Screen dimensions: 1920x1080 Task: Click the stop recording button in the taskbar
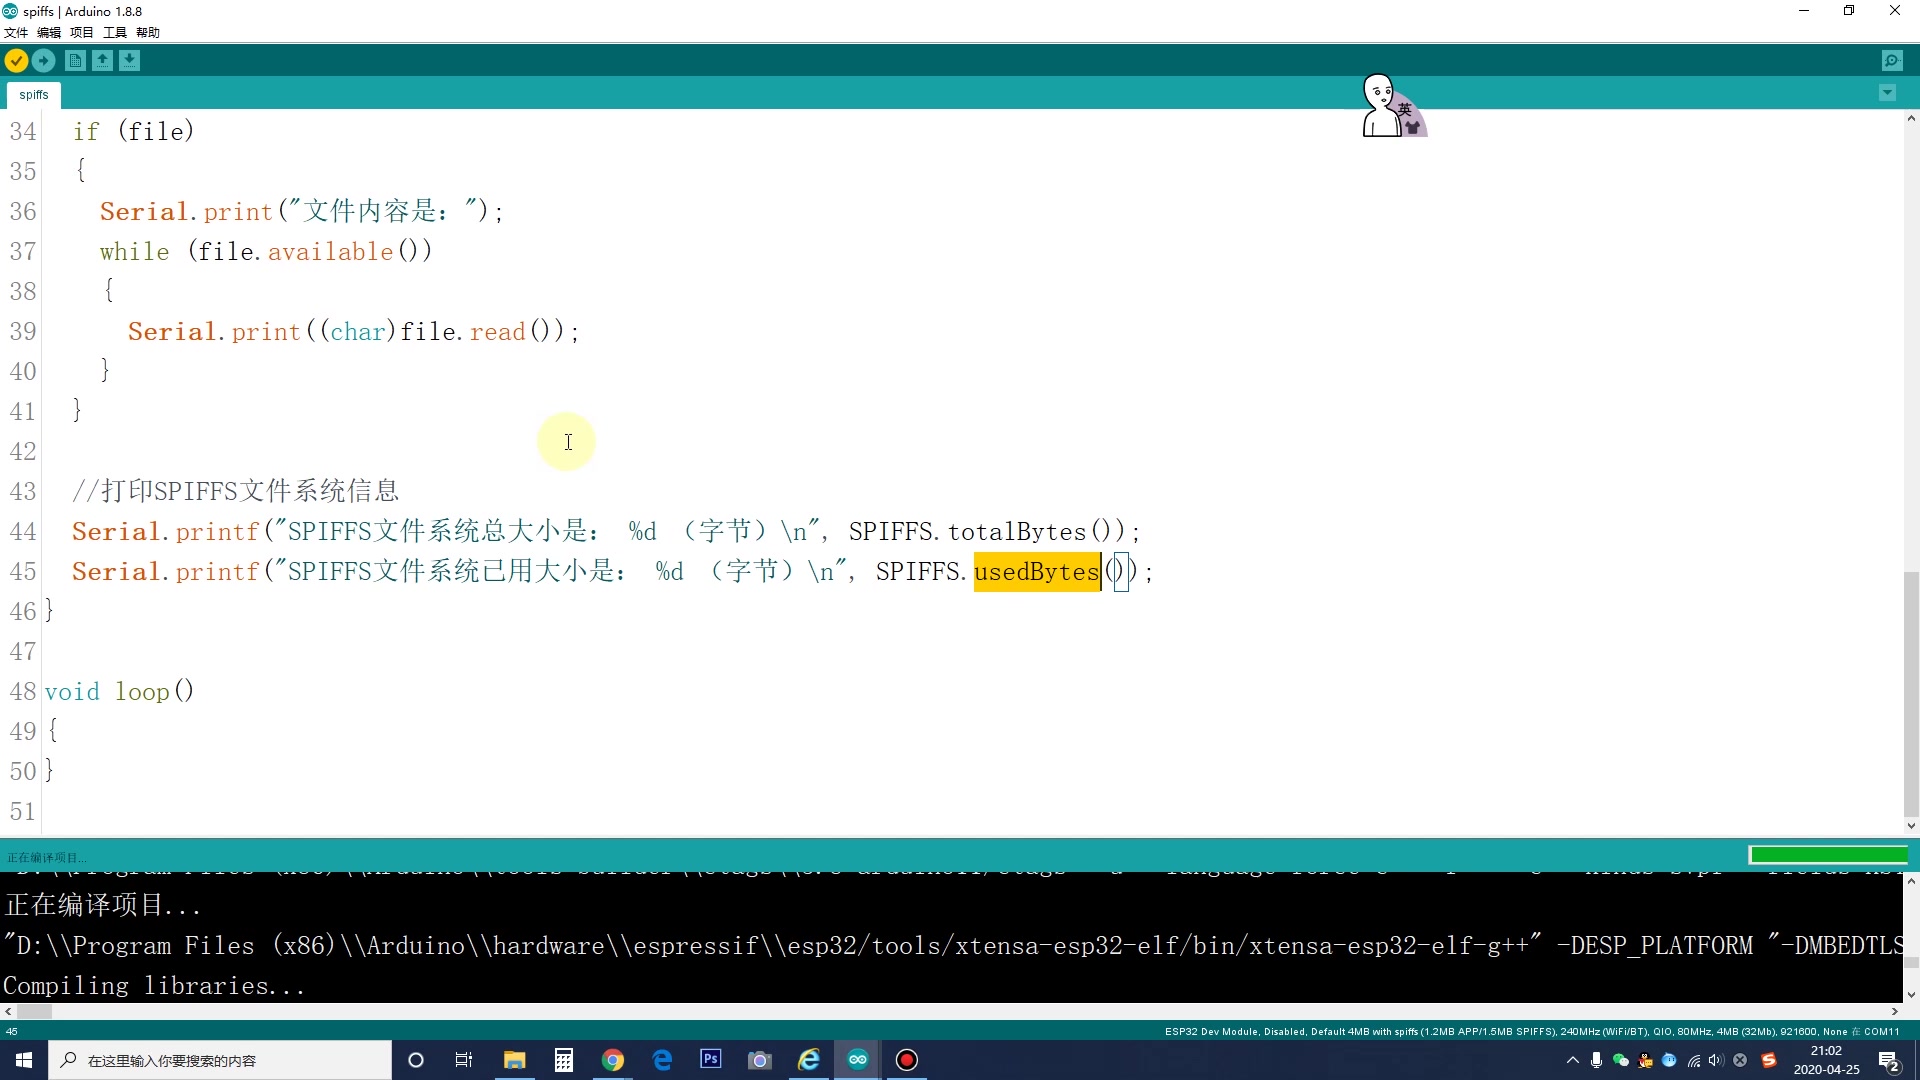[x=906, y=1060]
